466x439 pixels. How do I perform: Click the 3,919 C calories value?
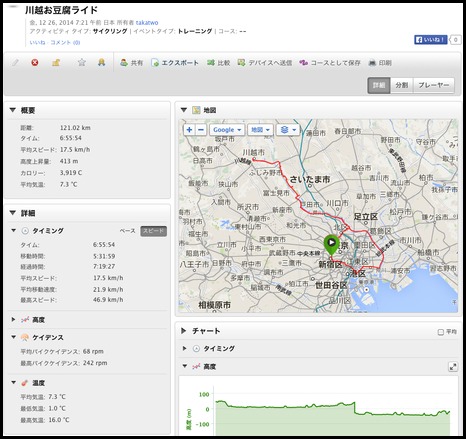(71, 173)
